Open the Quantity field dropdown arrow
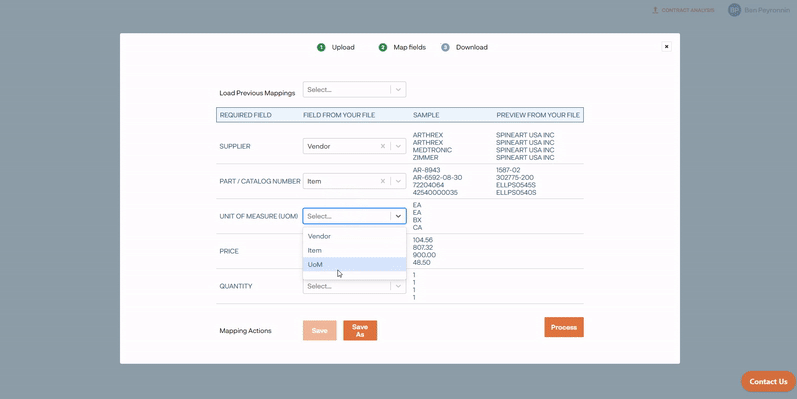 coord(398,287)
